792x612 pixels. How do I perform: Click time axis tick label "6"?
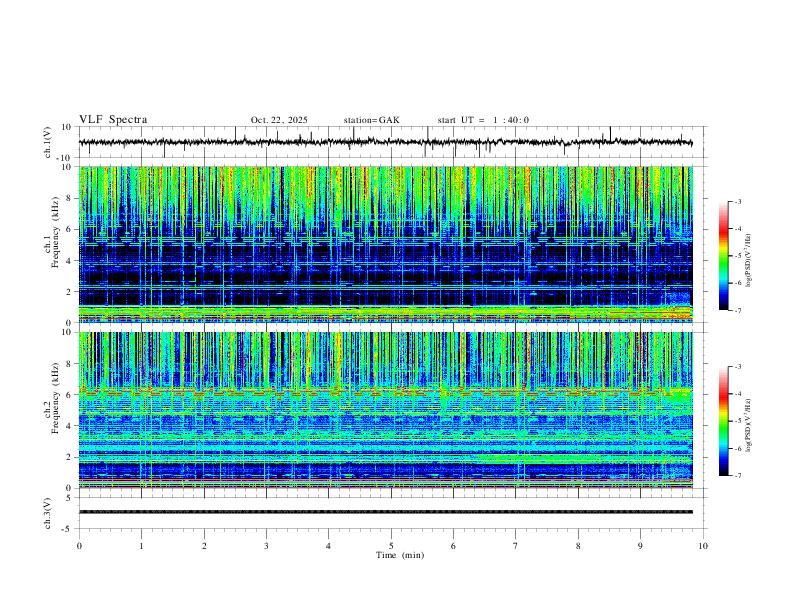(453, 546)
